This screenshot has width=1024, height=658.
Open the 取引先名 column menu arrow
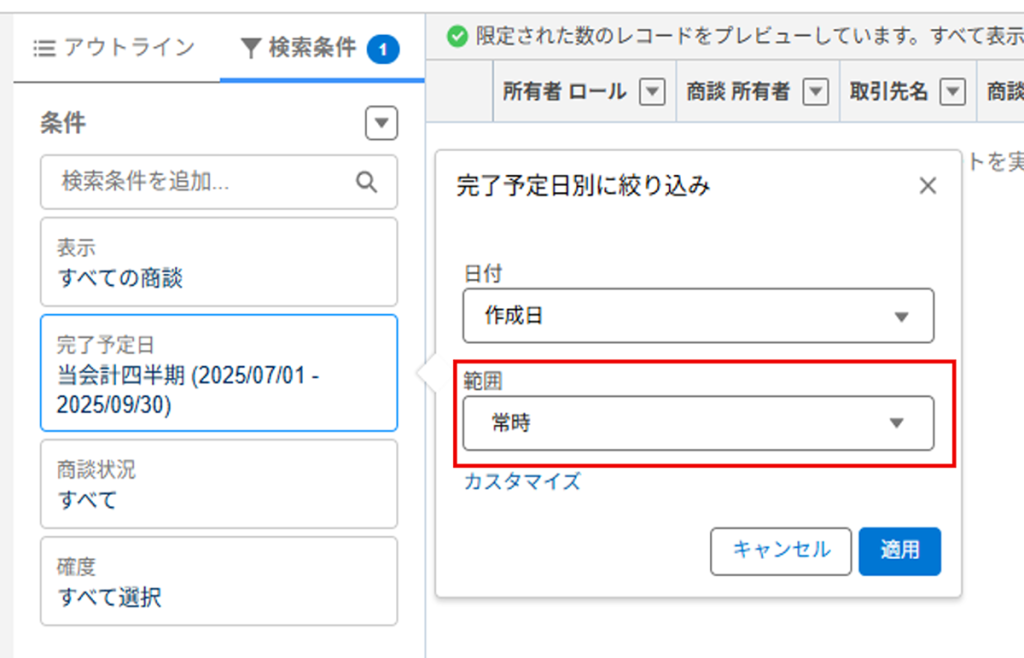coord(954,92)
